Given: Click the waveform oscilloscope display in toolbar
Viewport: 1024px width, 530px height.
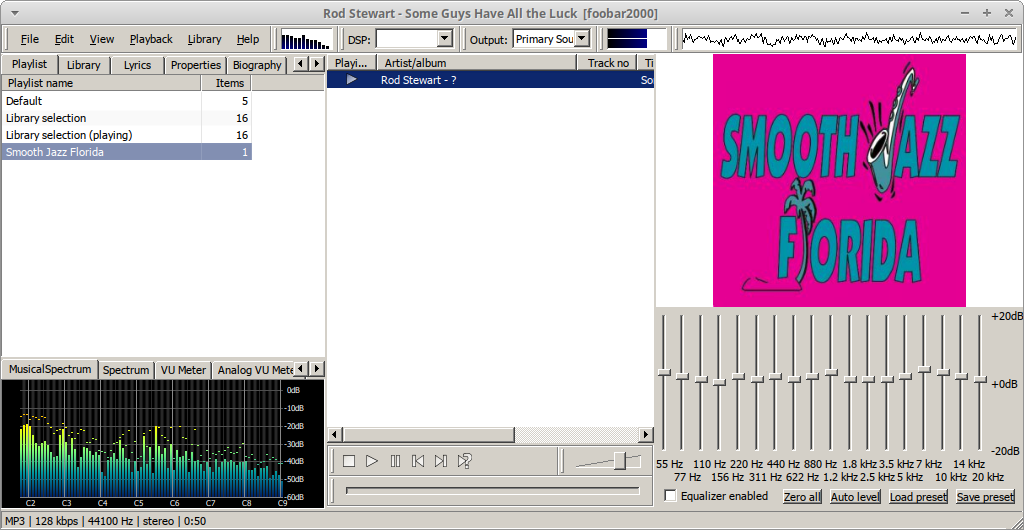Looking at the screenshot, I should [x=850, y=39].
